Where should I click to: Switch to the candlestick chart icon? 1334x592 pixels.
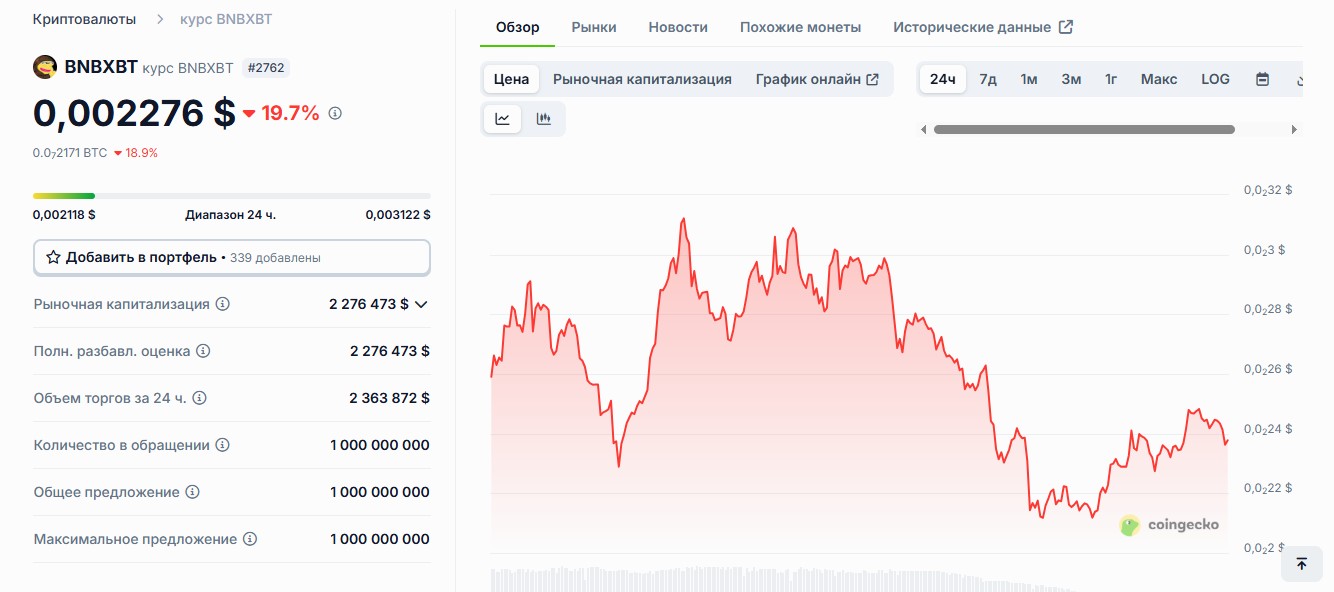544,119
